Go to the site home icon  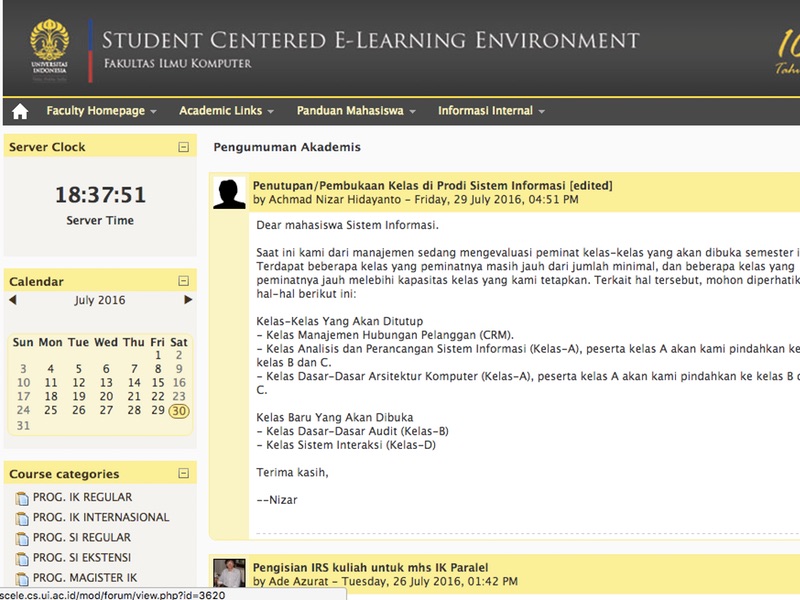20,111
